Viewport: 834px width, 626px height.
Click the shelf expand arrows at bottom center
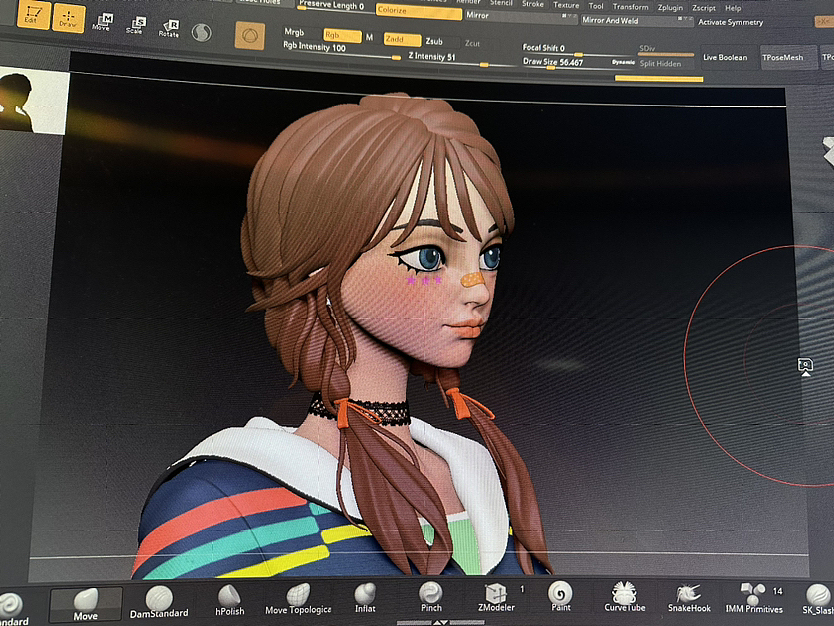click(x=439, y=622)
